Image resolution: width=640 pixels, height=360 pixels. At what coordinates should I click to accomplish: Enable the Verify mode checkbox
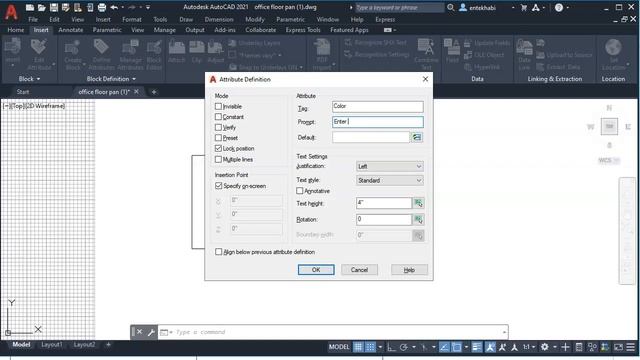[218, 127]
